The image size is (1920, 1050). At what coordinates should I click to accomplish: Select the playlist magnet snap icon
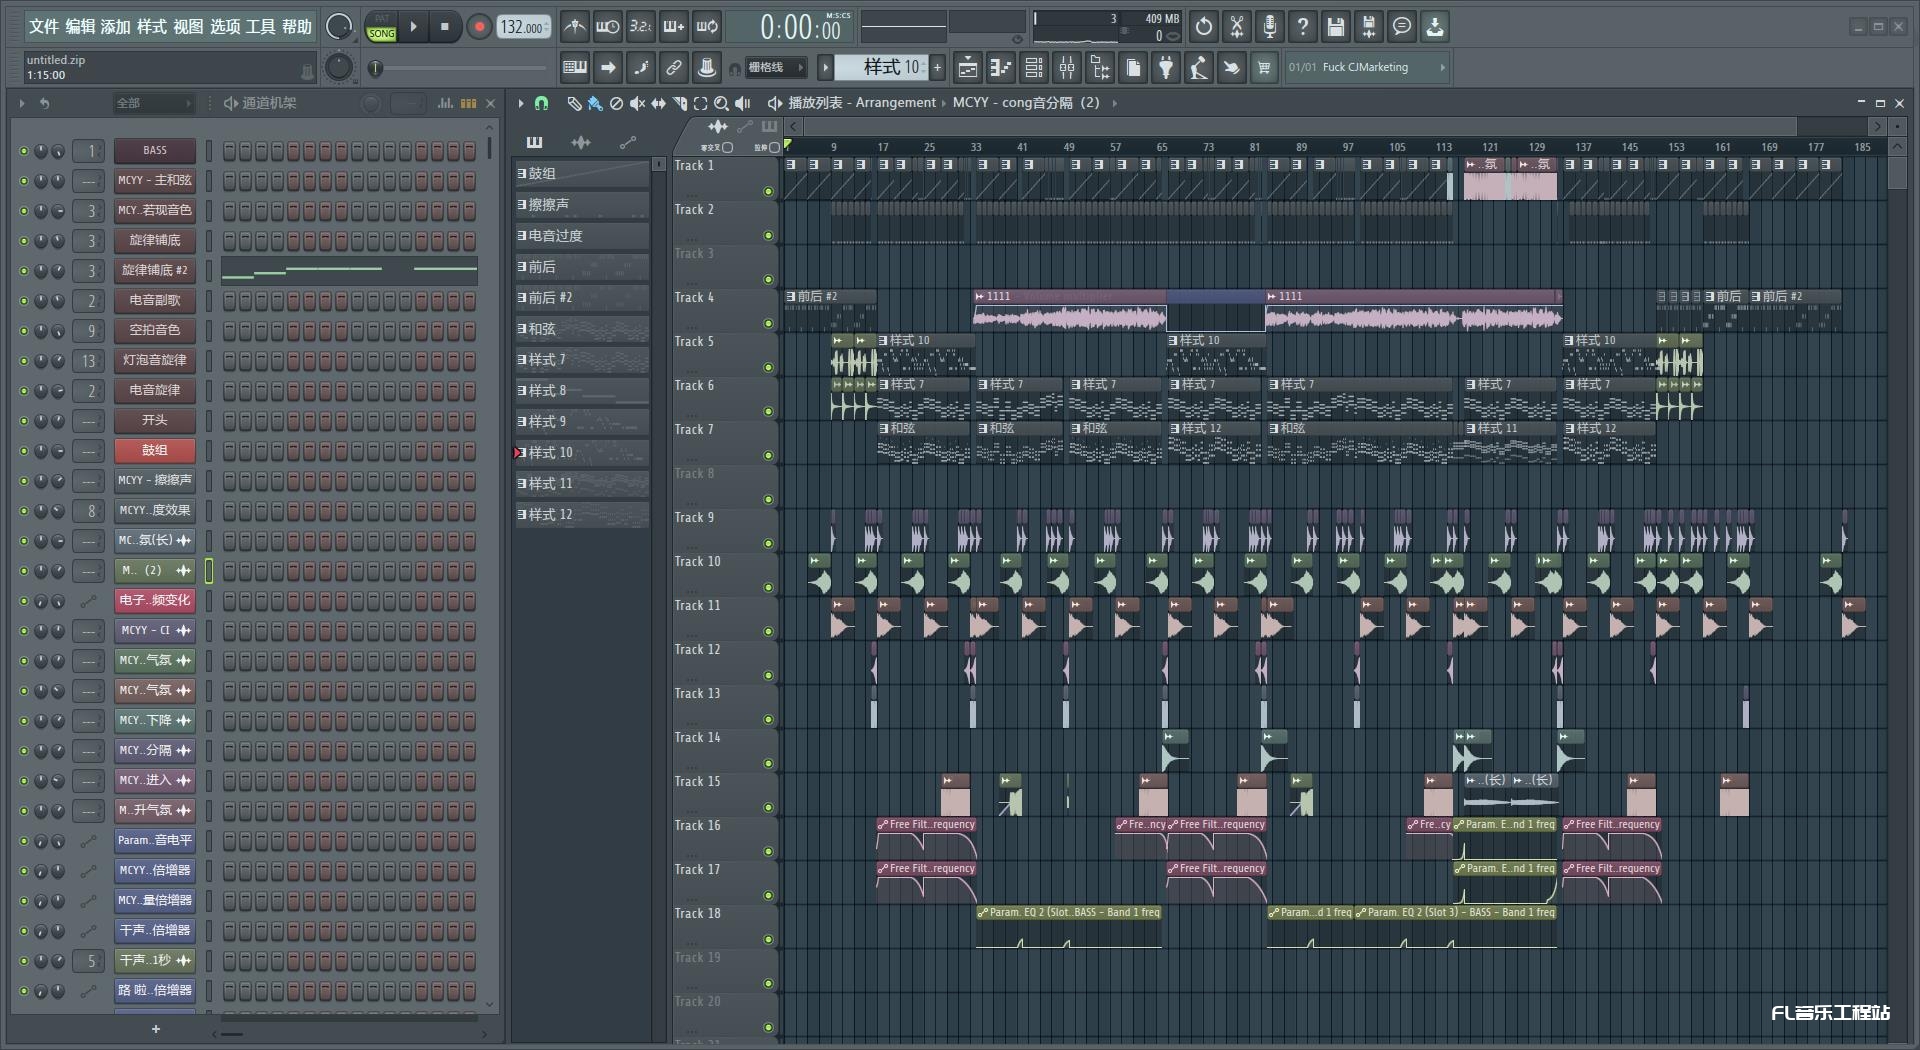541,103
